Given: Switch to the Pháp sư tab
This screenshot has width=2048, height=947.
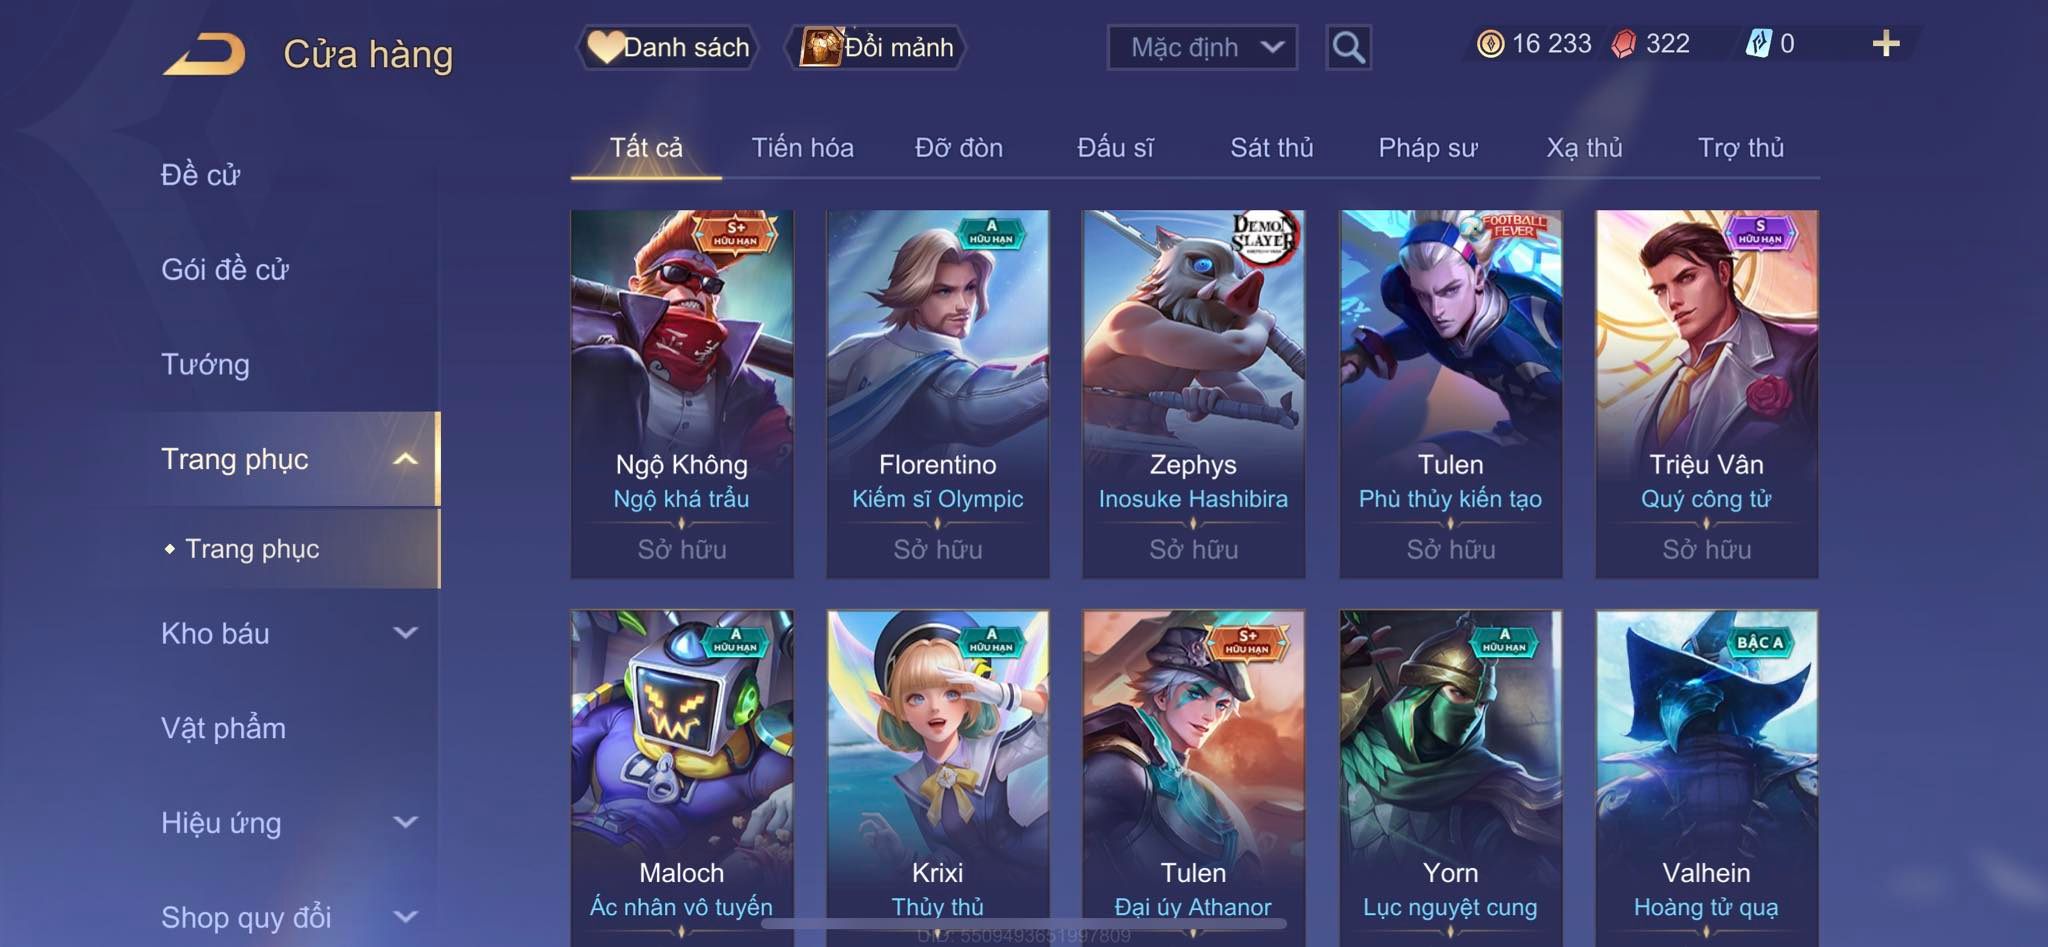Looking at the screenshot, I should pyautogui.click(x=1427, y=148).
